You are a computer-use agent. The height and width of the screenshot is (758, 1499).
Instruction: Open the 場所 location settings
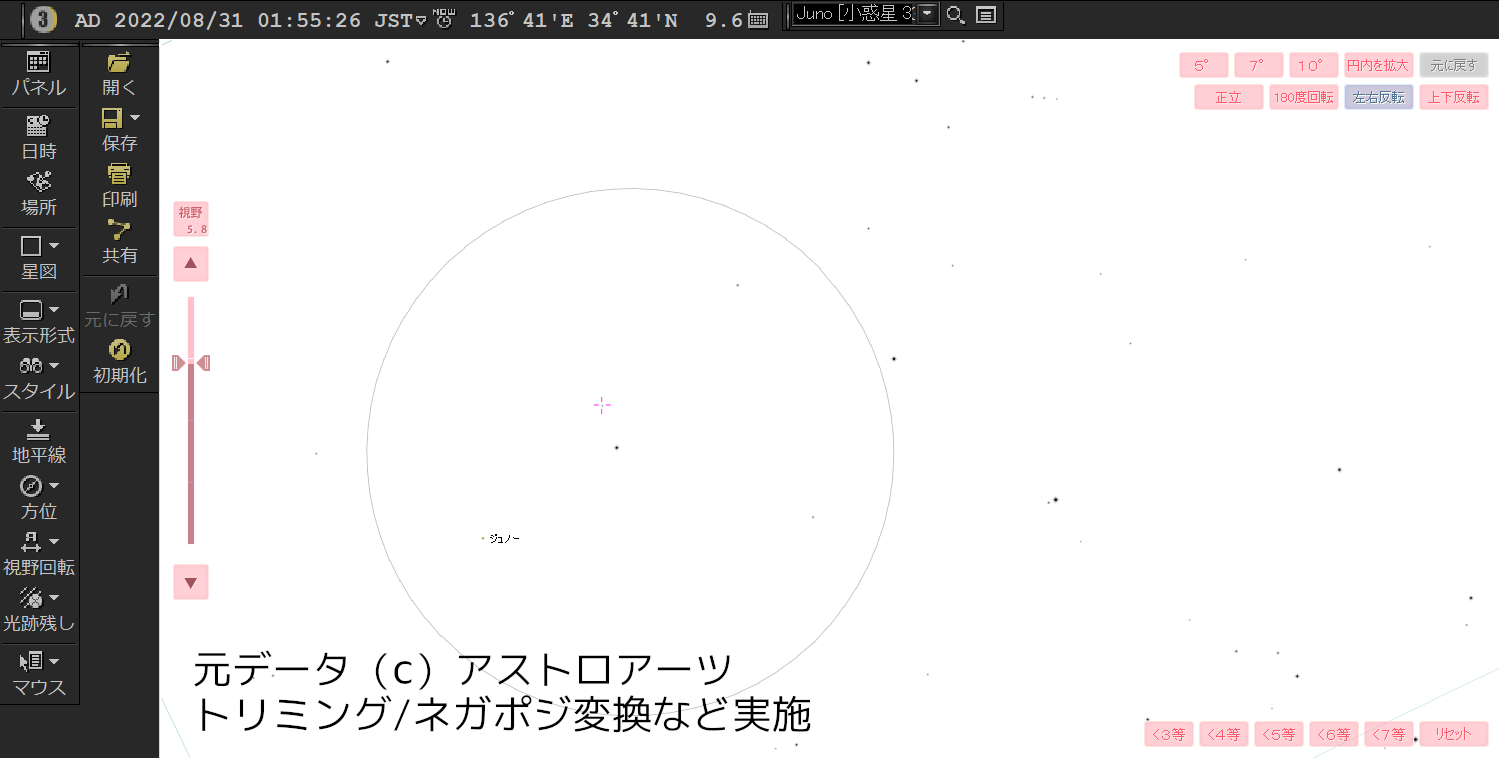click(x=39, y=194)
